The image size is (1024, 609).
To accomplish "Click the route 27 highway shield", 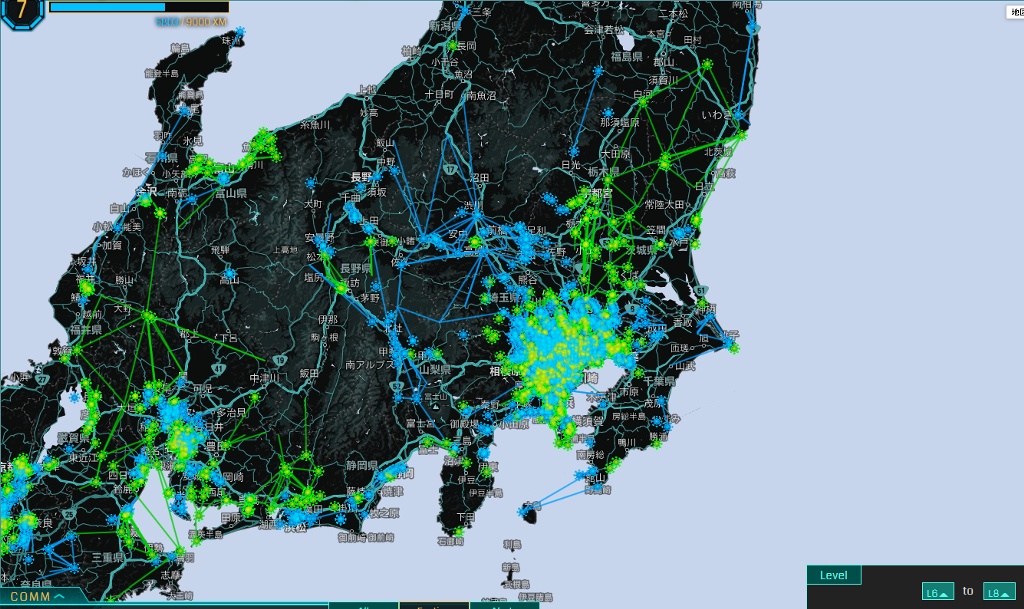I will 42,379.
